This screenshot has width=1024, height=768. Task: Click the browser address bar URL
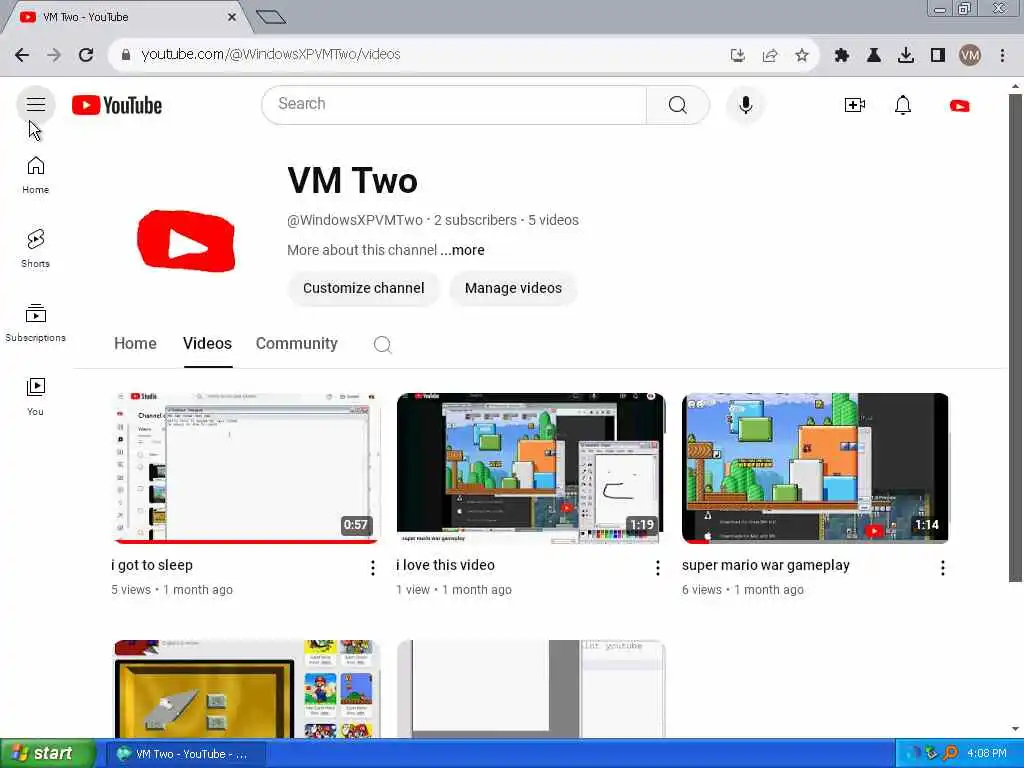[270, 55]
